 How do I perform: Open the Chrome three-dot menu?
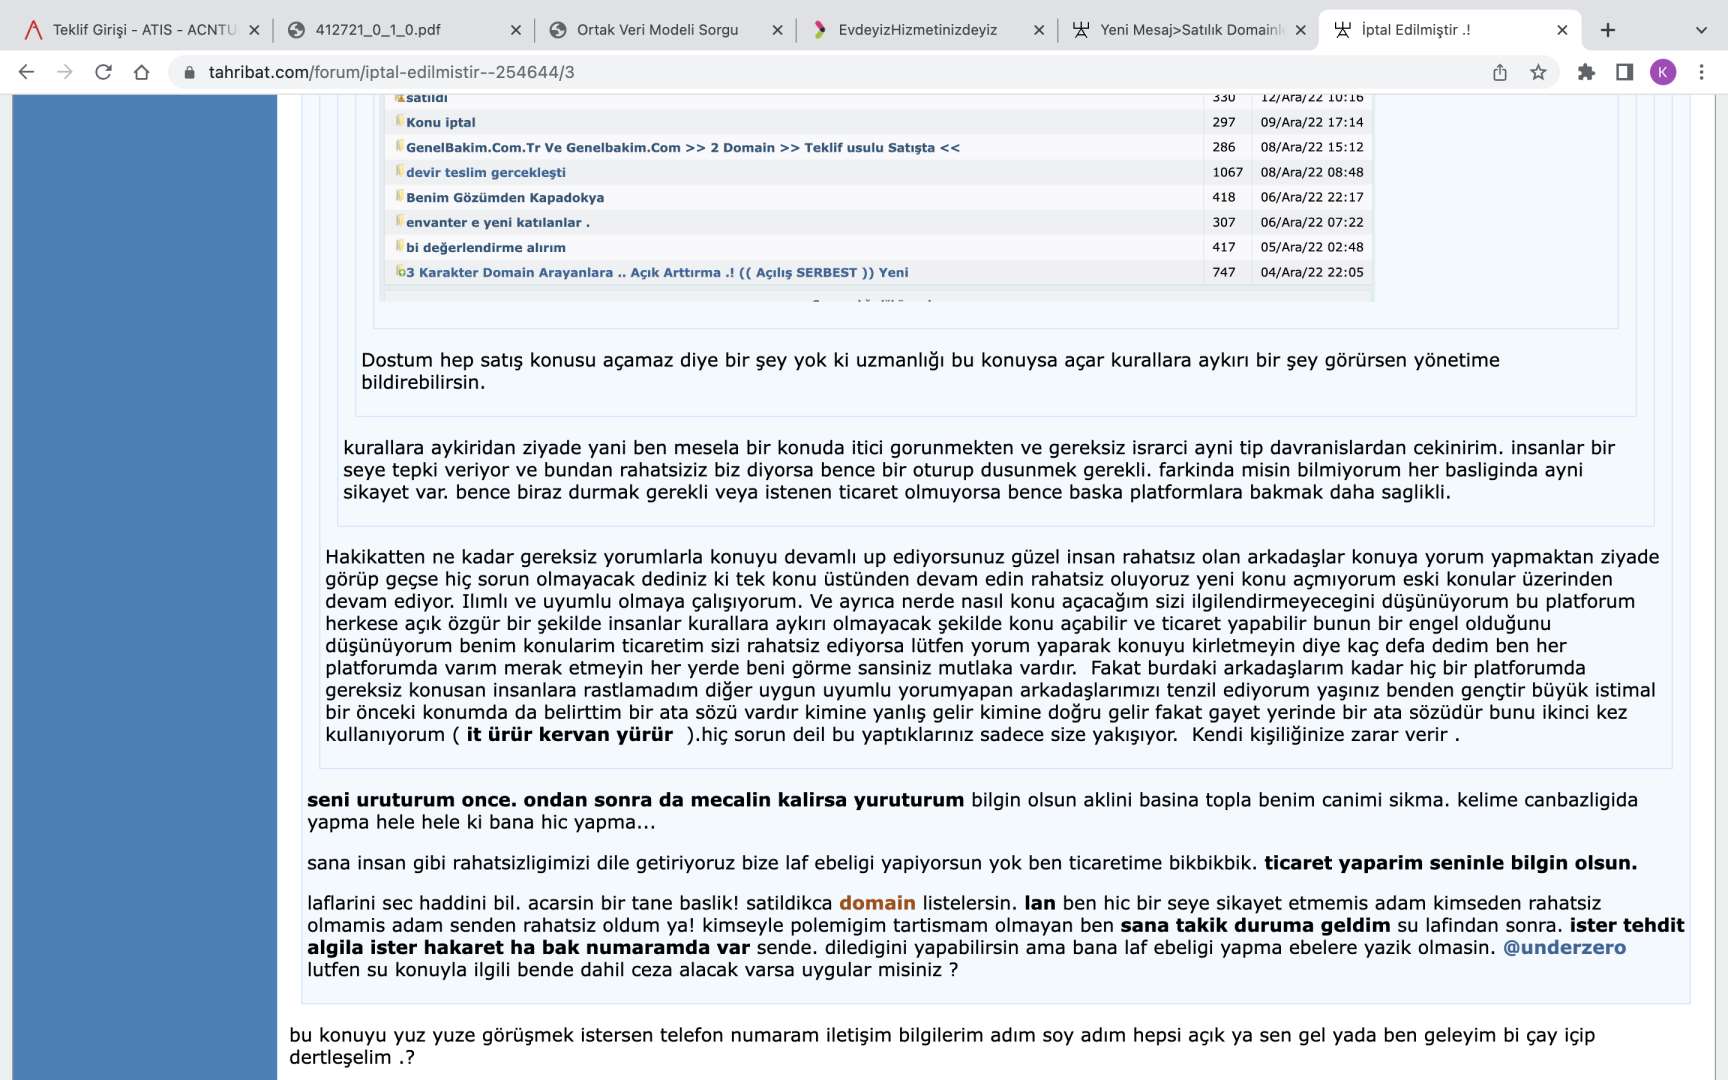[1701, 72]
